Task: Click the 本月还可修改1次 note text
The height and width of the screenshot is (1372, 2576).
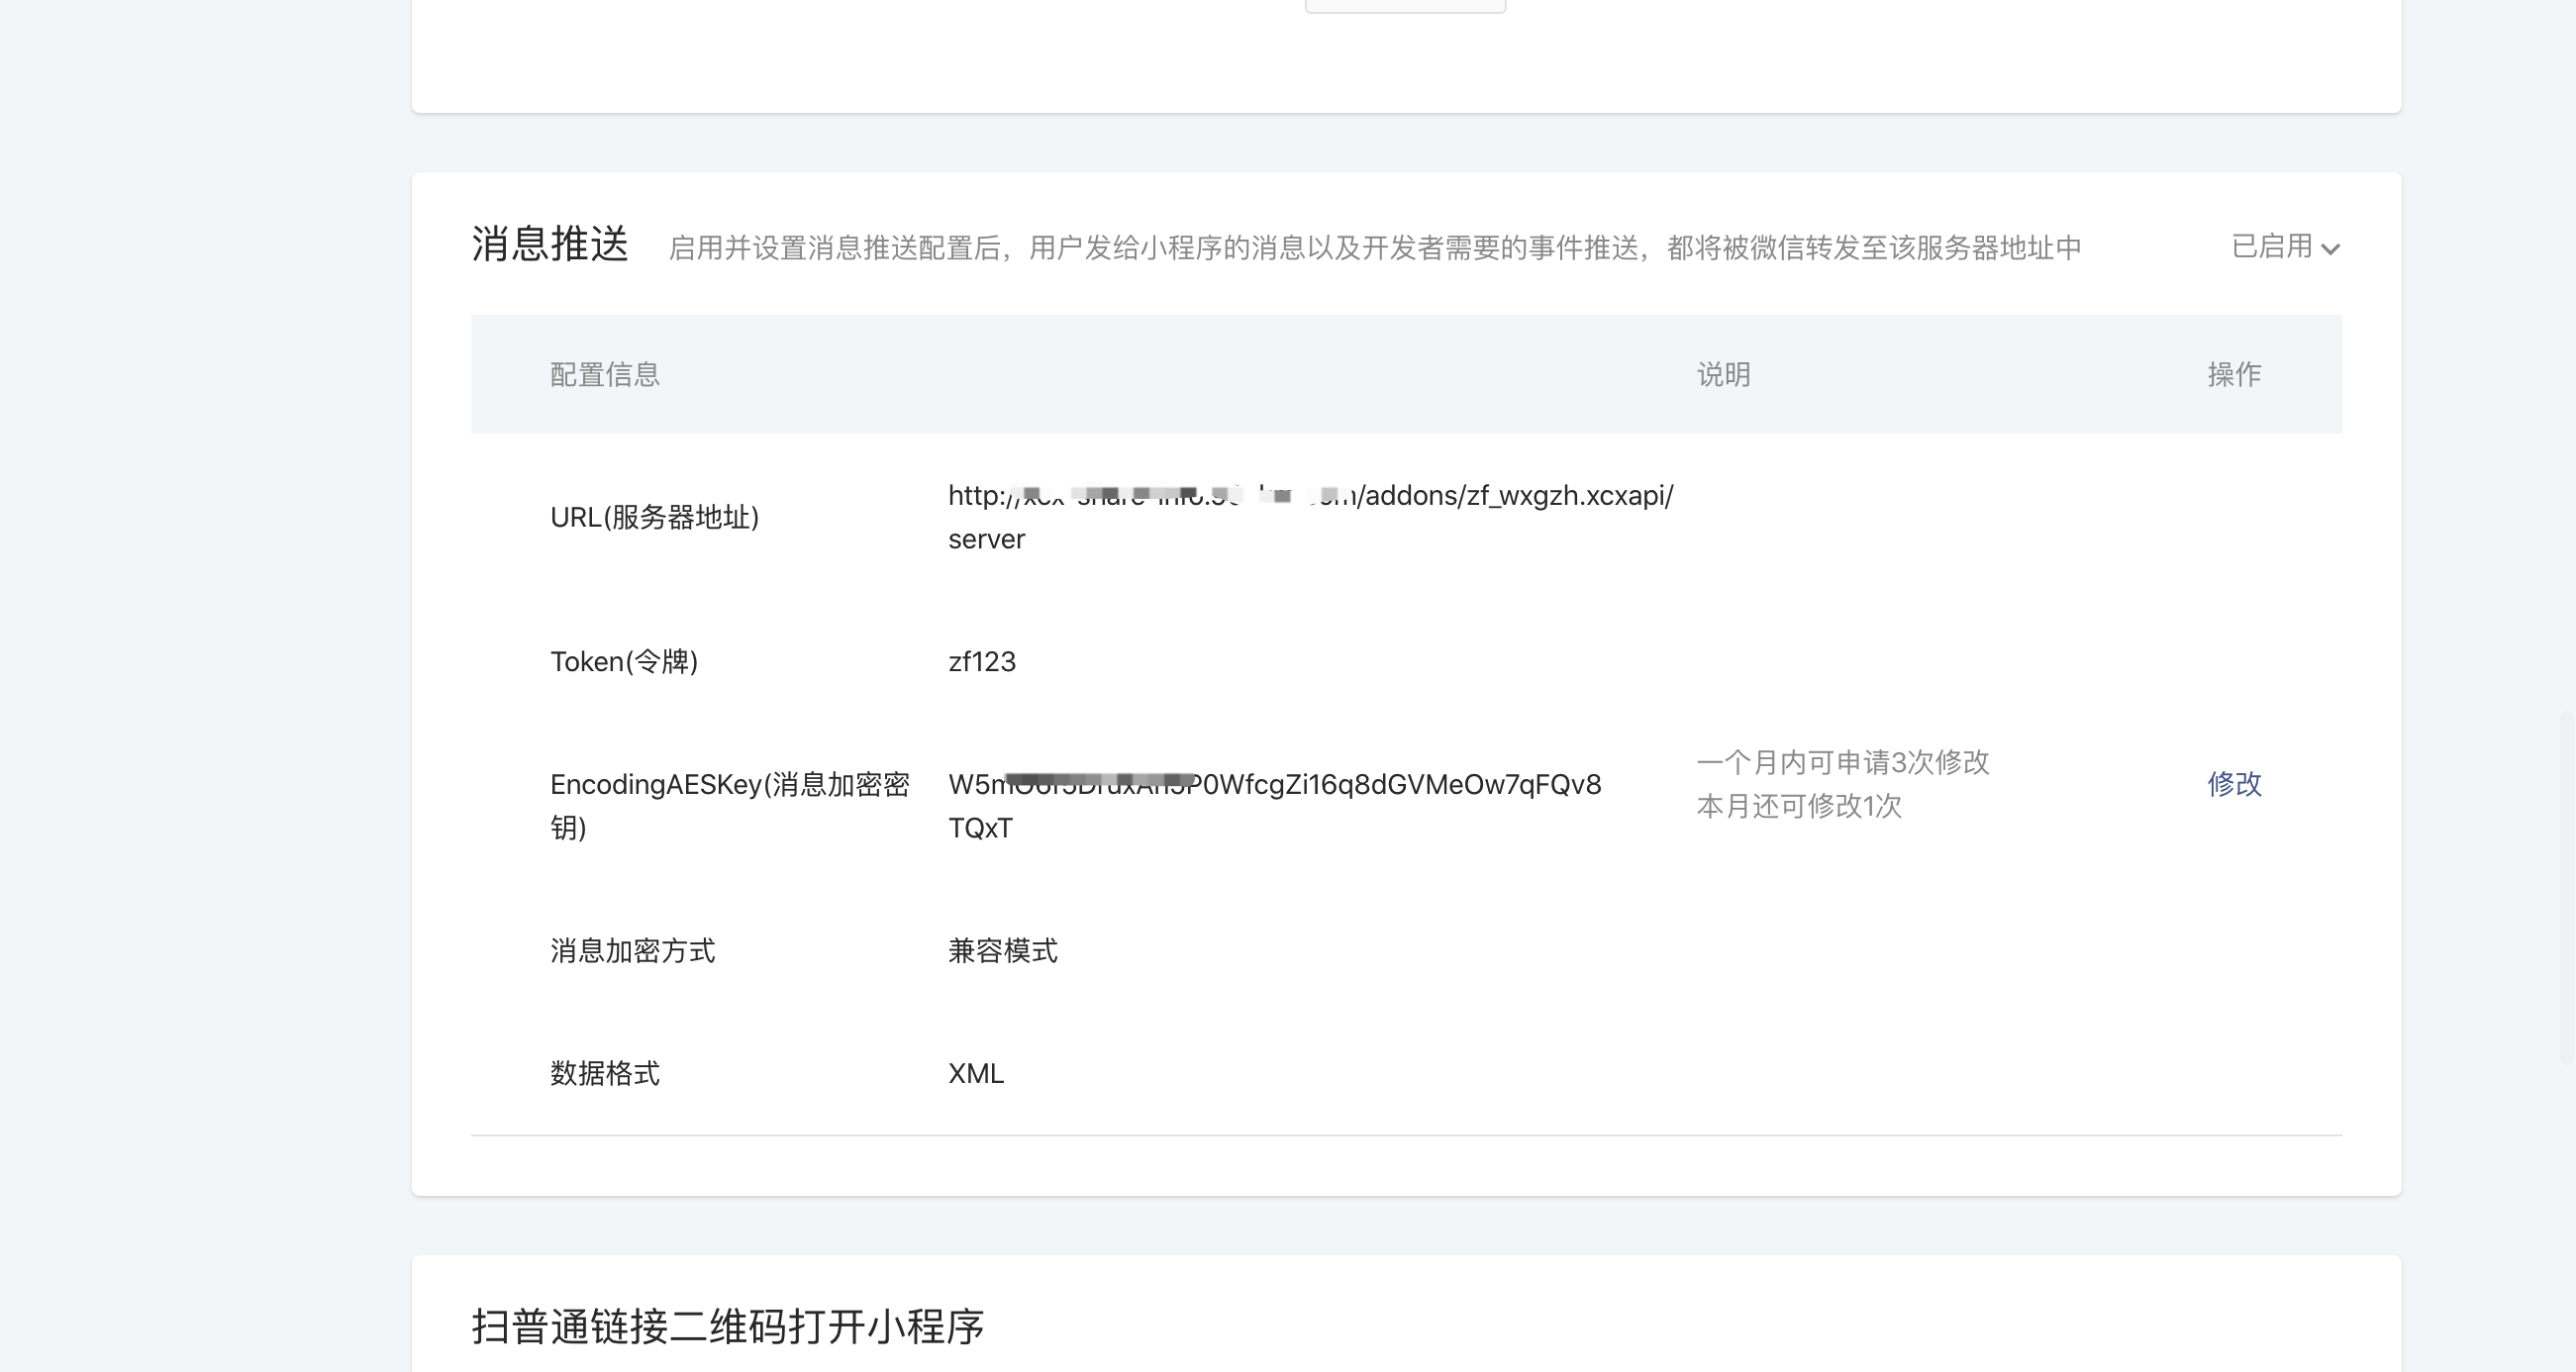Action: coord(1798,806)
